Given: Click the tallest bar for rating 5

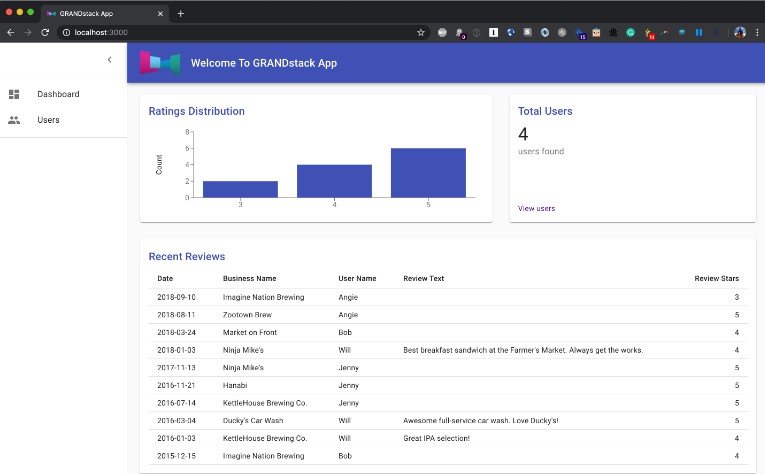Looking at the screenshot, I should [x=428, y=172].
